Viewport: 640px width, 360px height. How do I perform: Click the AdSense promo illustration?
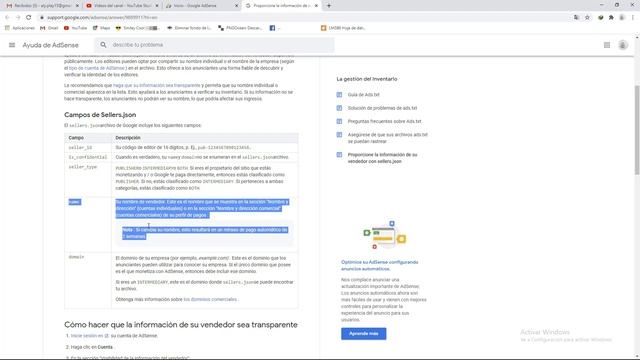(384, 235)
